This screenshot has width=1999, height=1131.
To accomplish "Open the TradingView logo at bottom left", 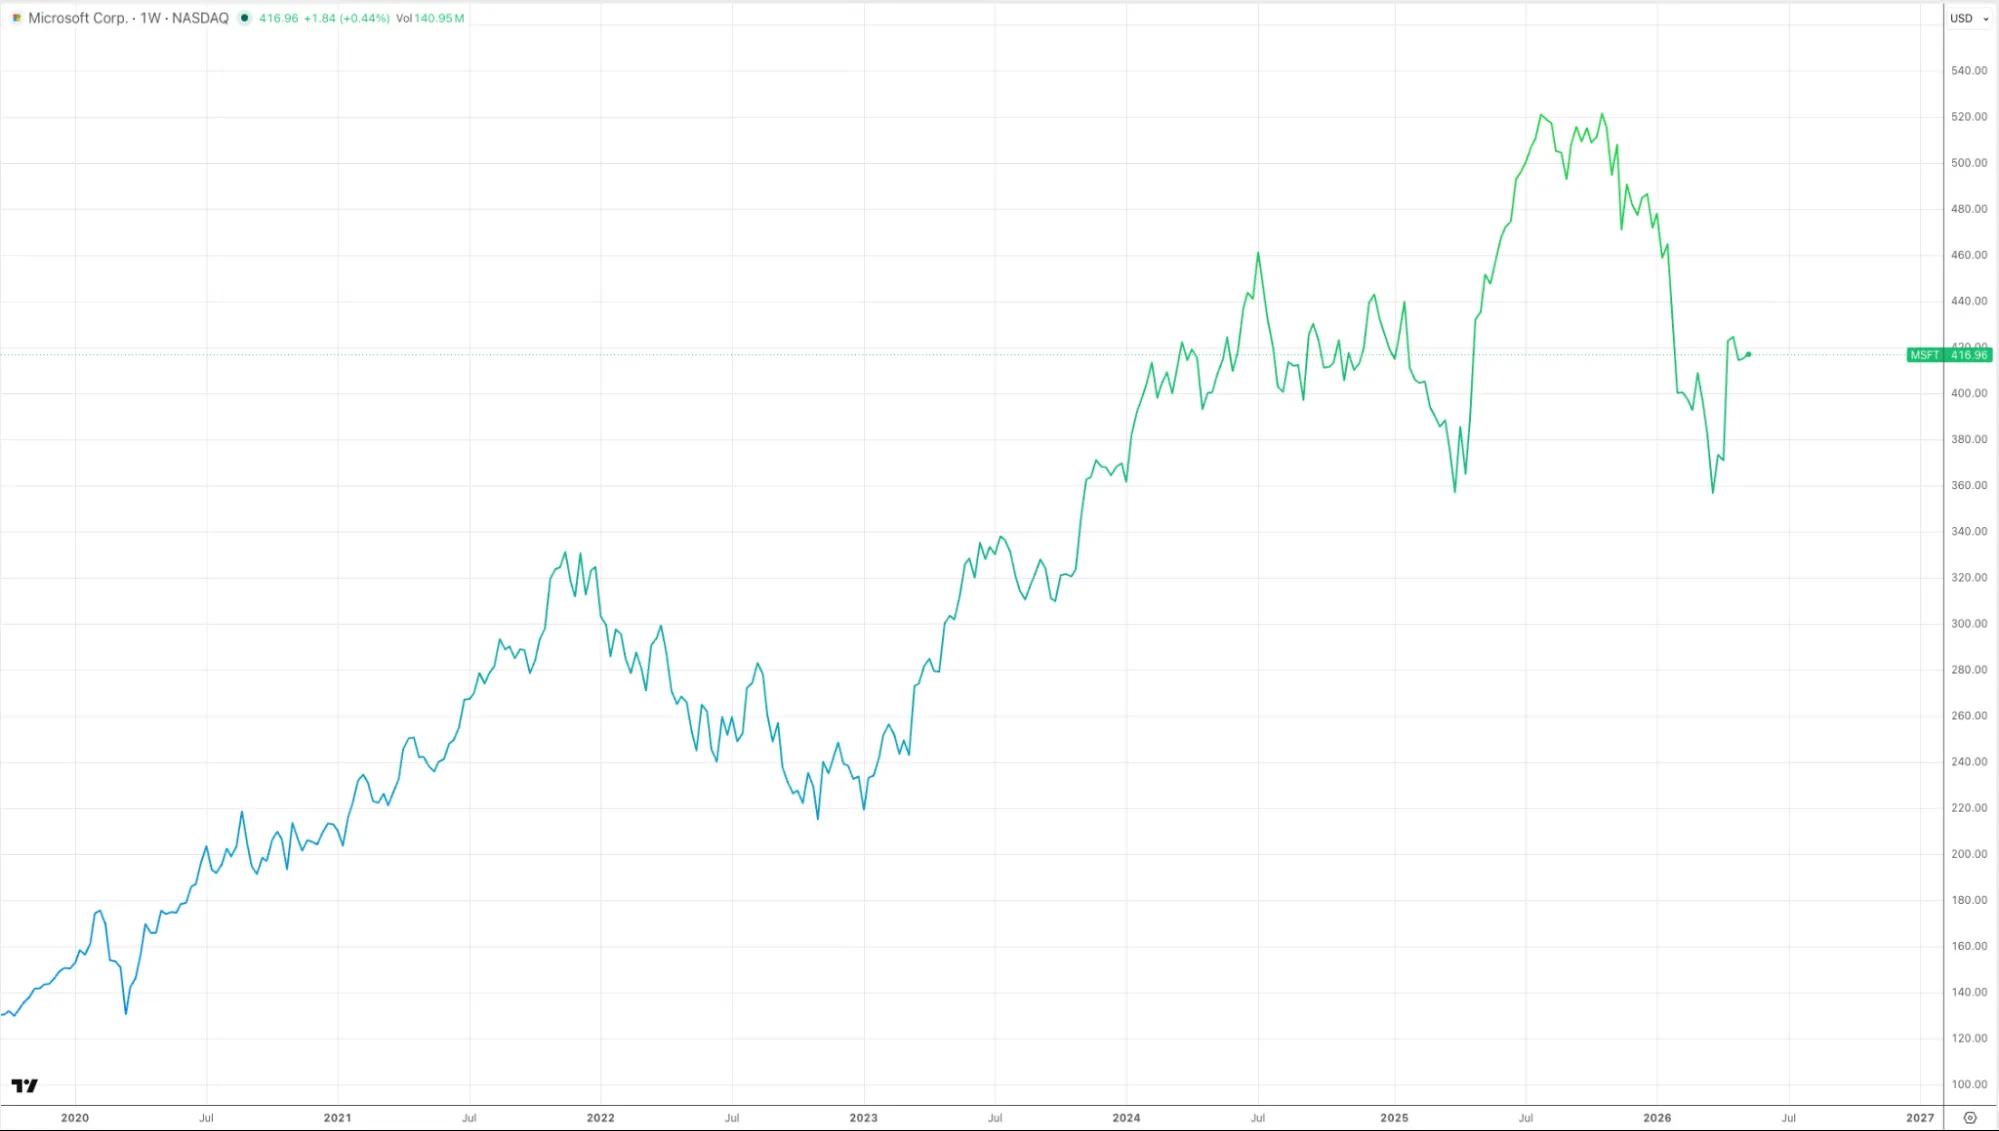I will (24, 1085).
